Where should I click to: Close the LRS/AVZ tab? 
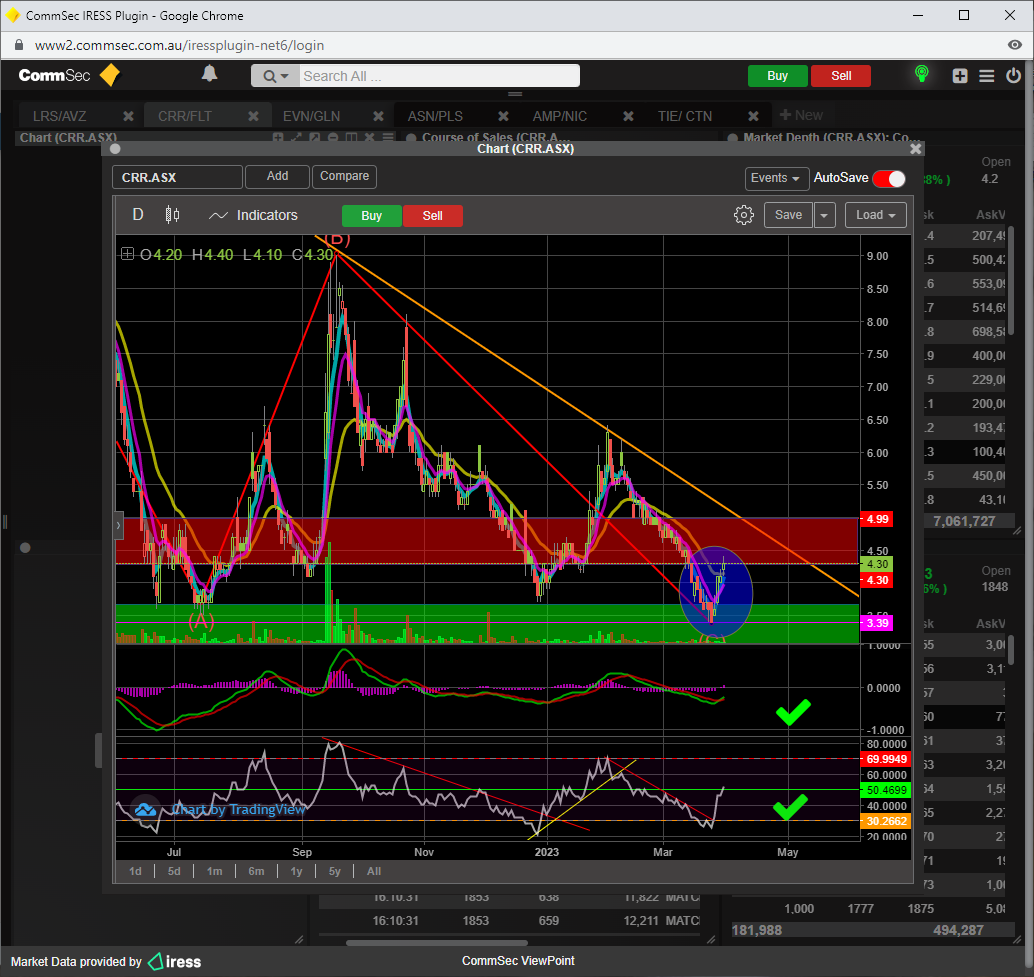point(129,116)
